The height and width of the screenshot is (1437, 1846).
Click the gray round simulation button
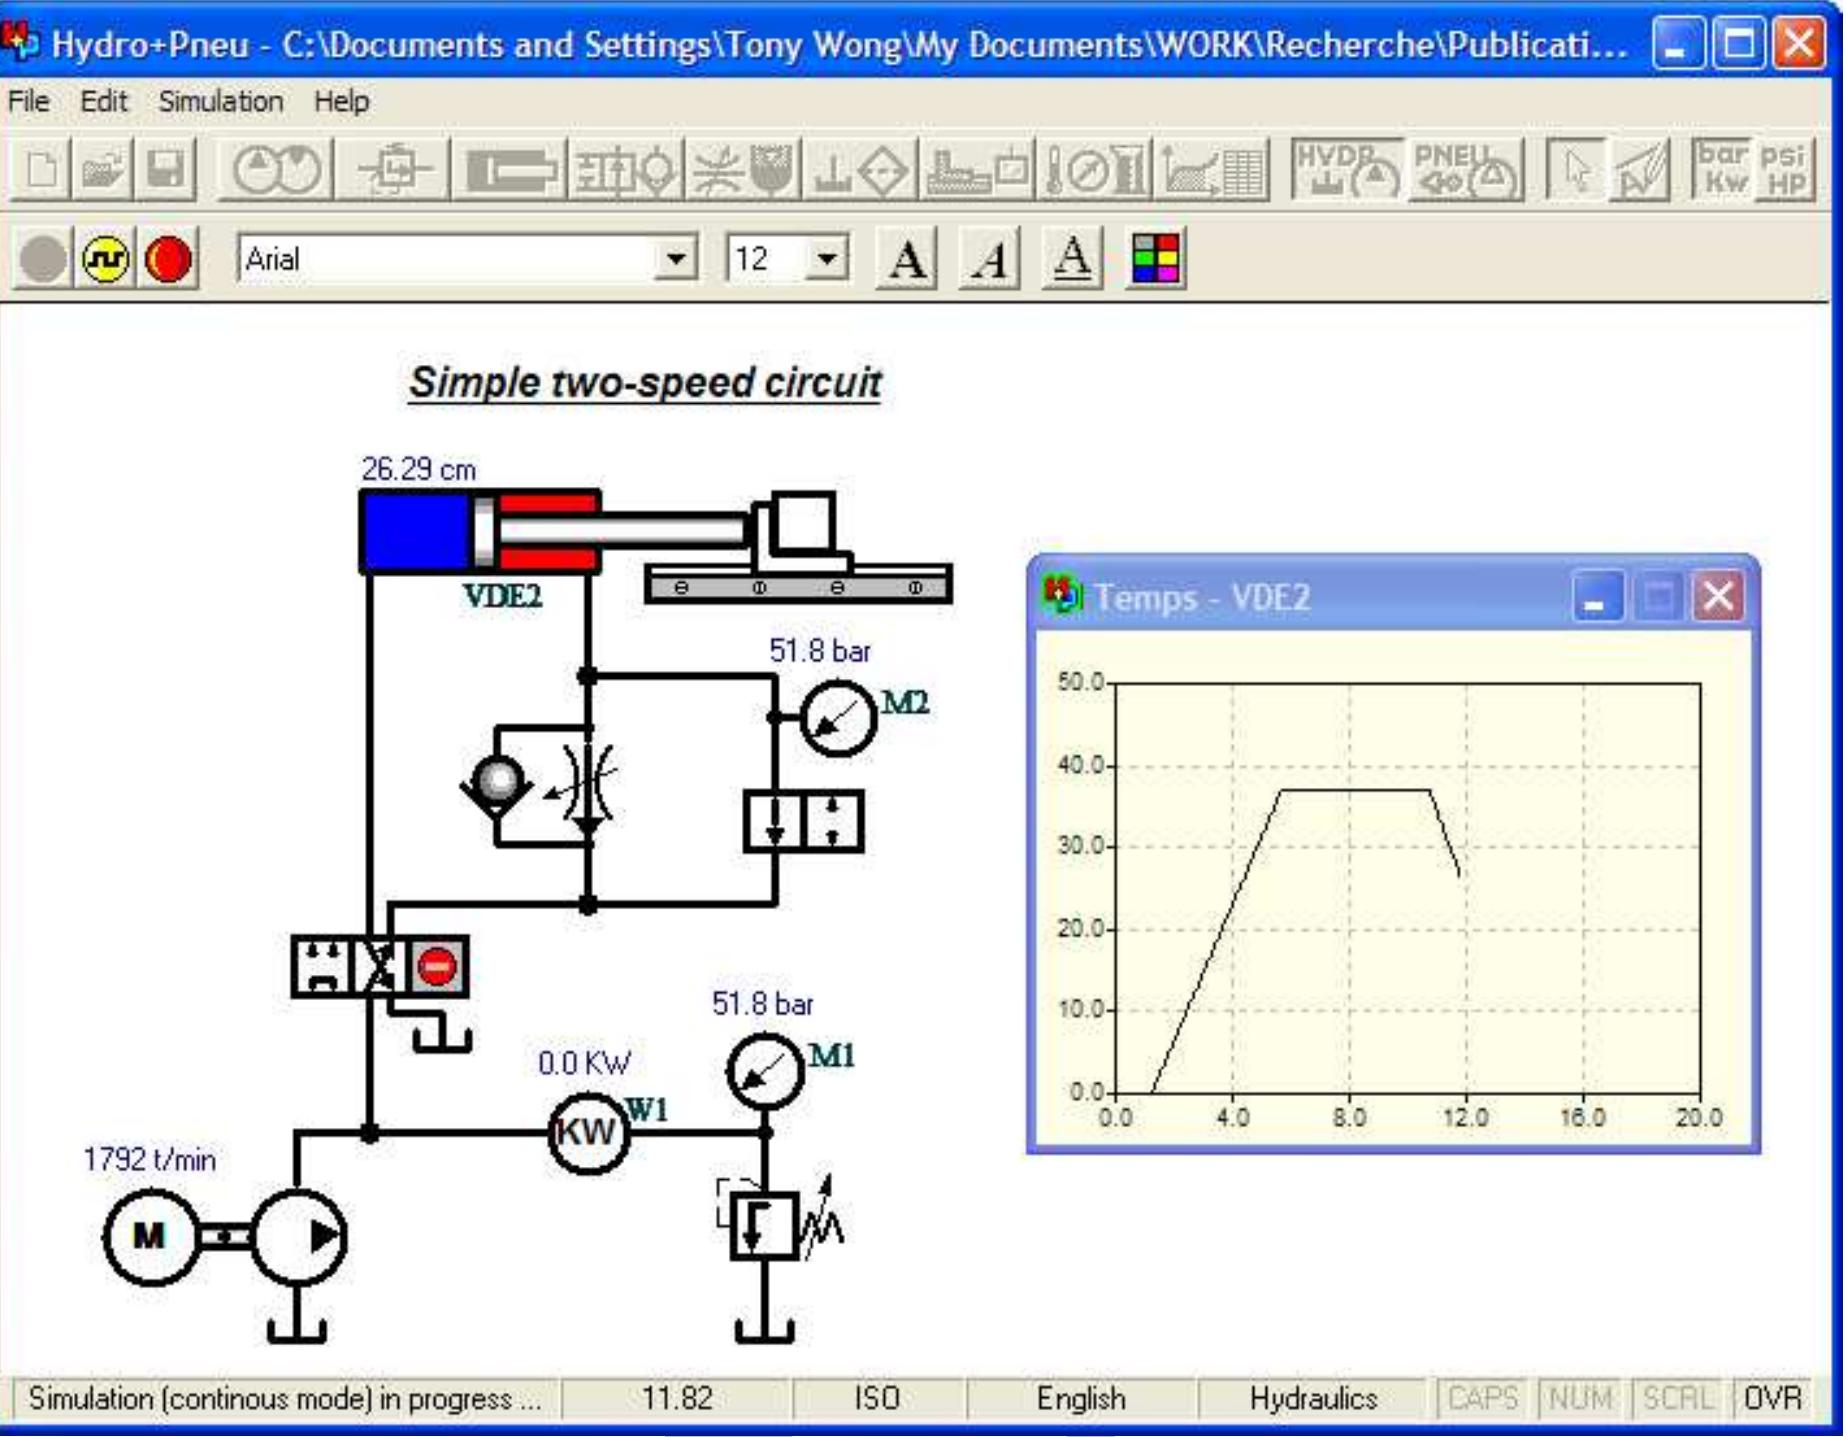42,260
